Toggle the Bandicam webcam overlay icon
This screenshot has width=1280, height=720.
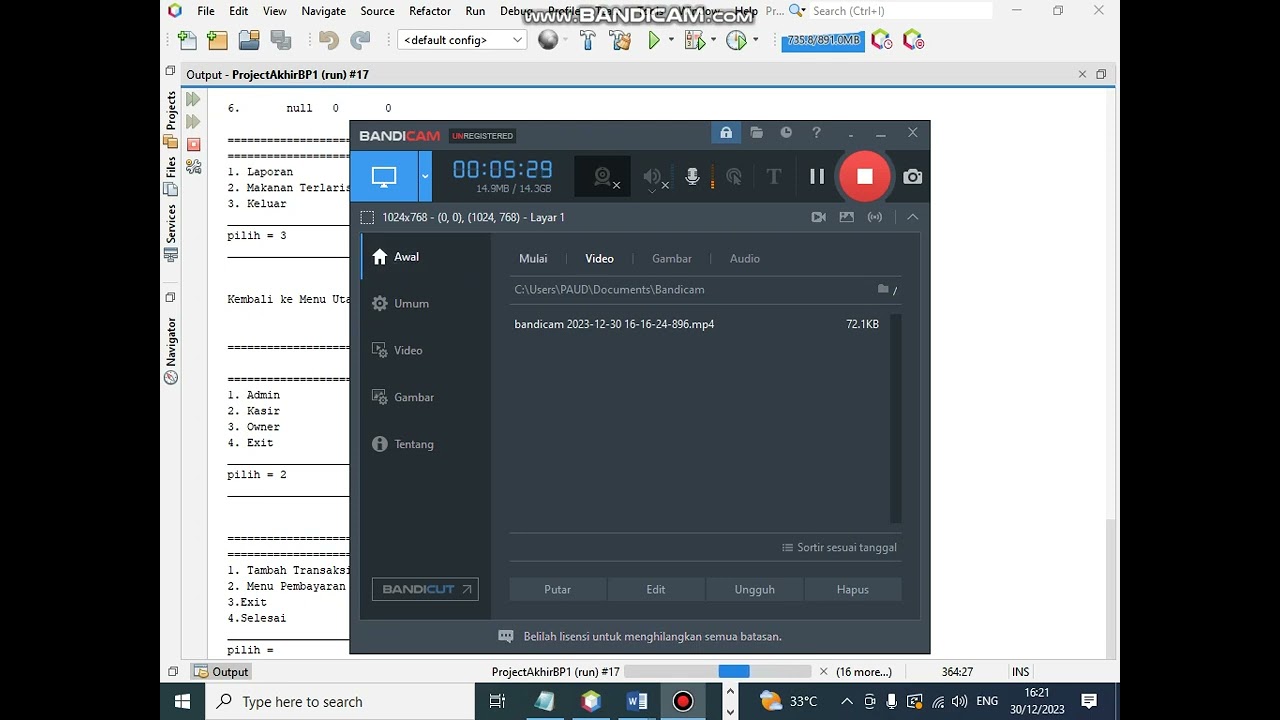pyautogui.click(x=603, y=177)
